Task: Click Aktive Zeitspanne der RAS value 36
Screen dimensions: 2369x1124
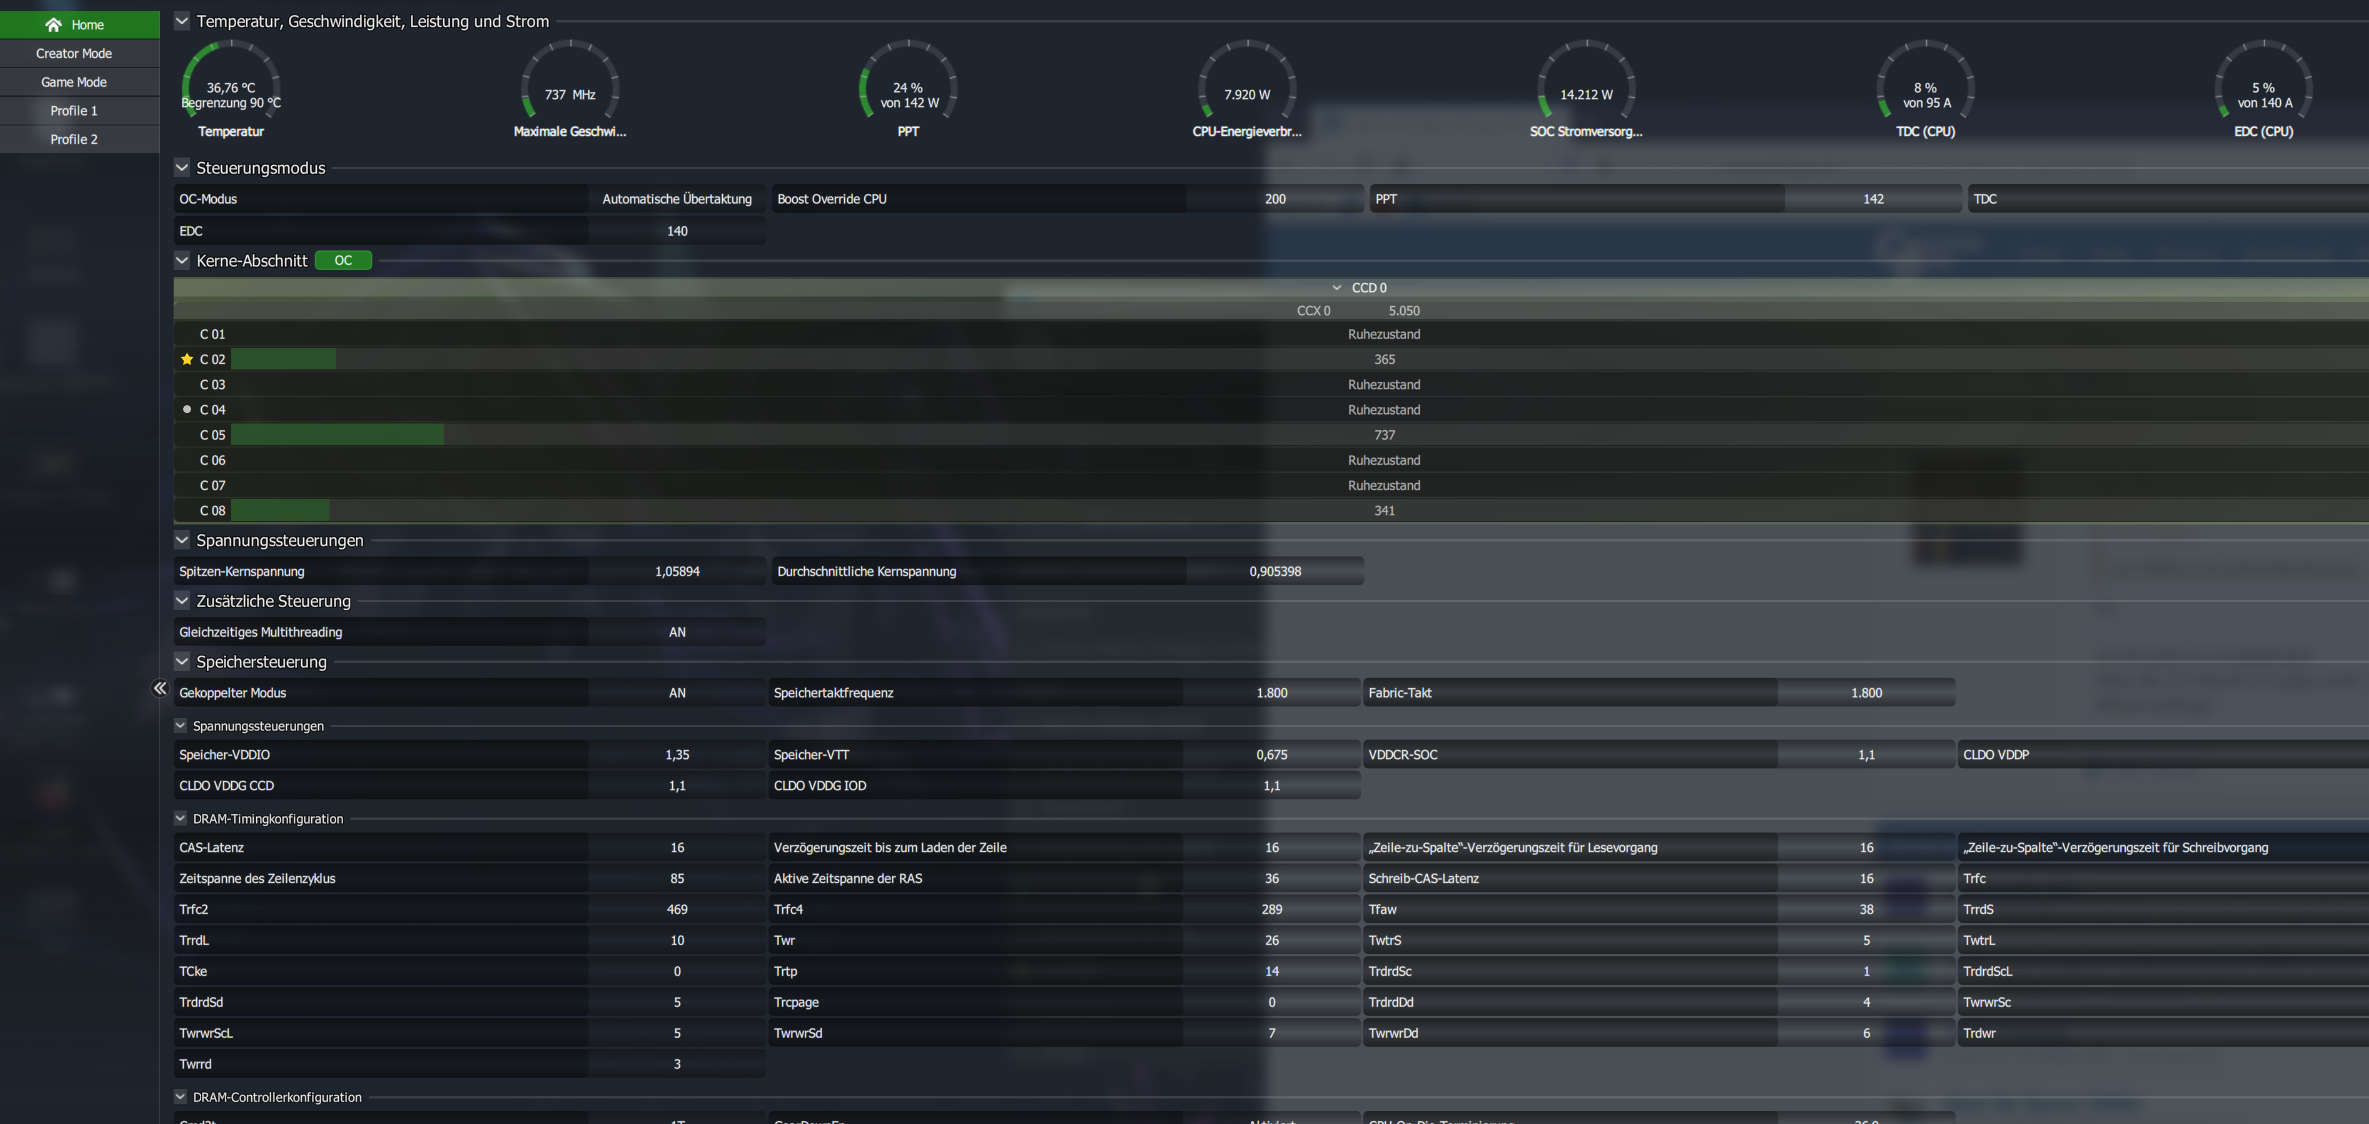Action: pyautogui.click(x=1272, y=879)
